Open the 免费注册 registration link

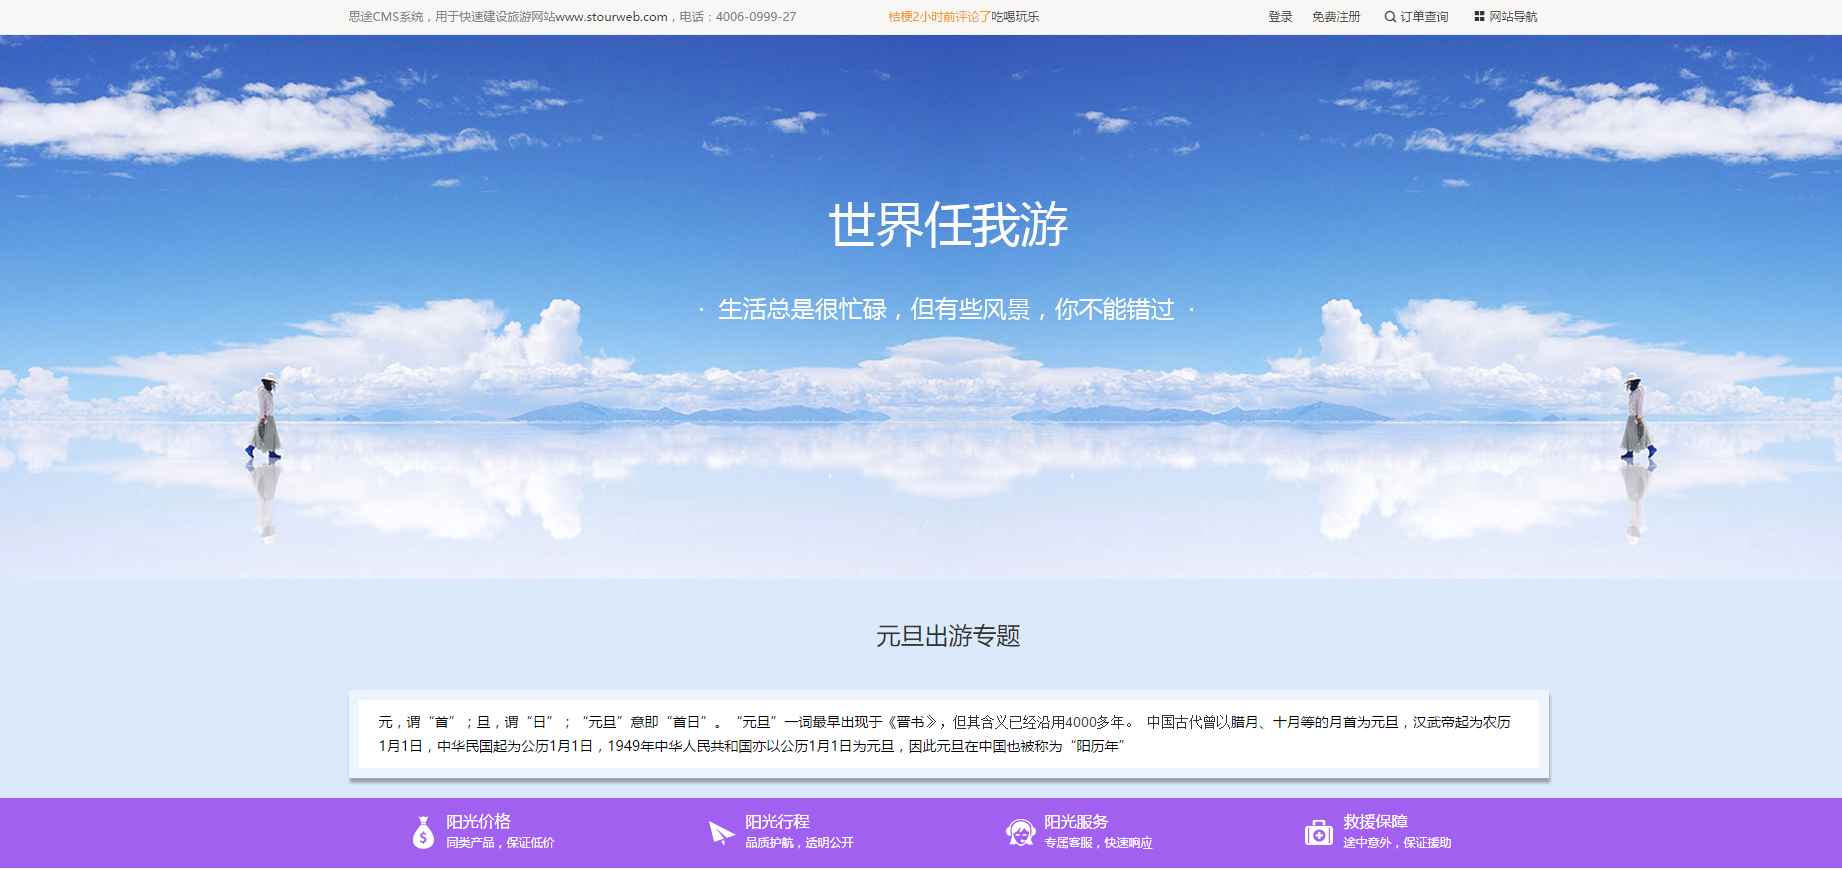click(1336, 17)
